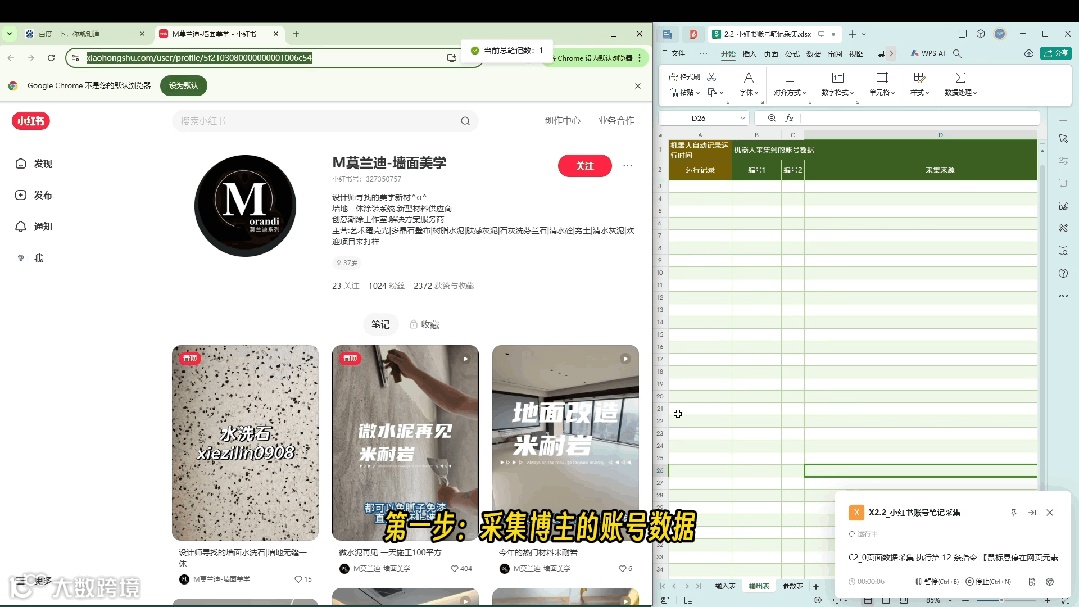Open Business Cooperation (业务合作) link

(617, 120)
